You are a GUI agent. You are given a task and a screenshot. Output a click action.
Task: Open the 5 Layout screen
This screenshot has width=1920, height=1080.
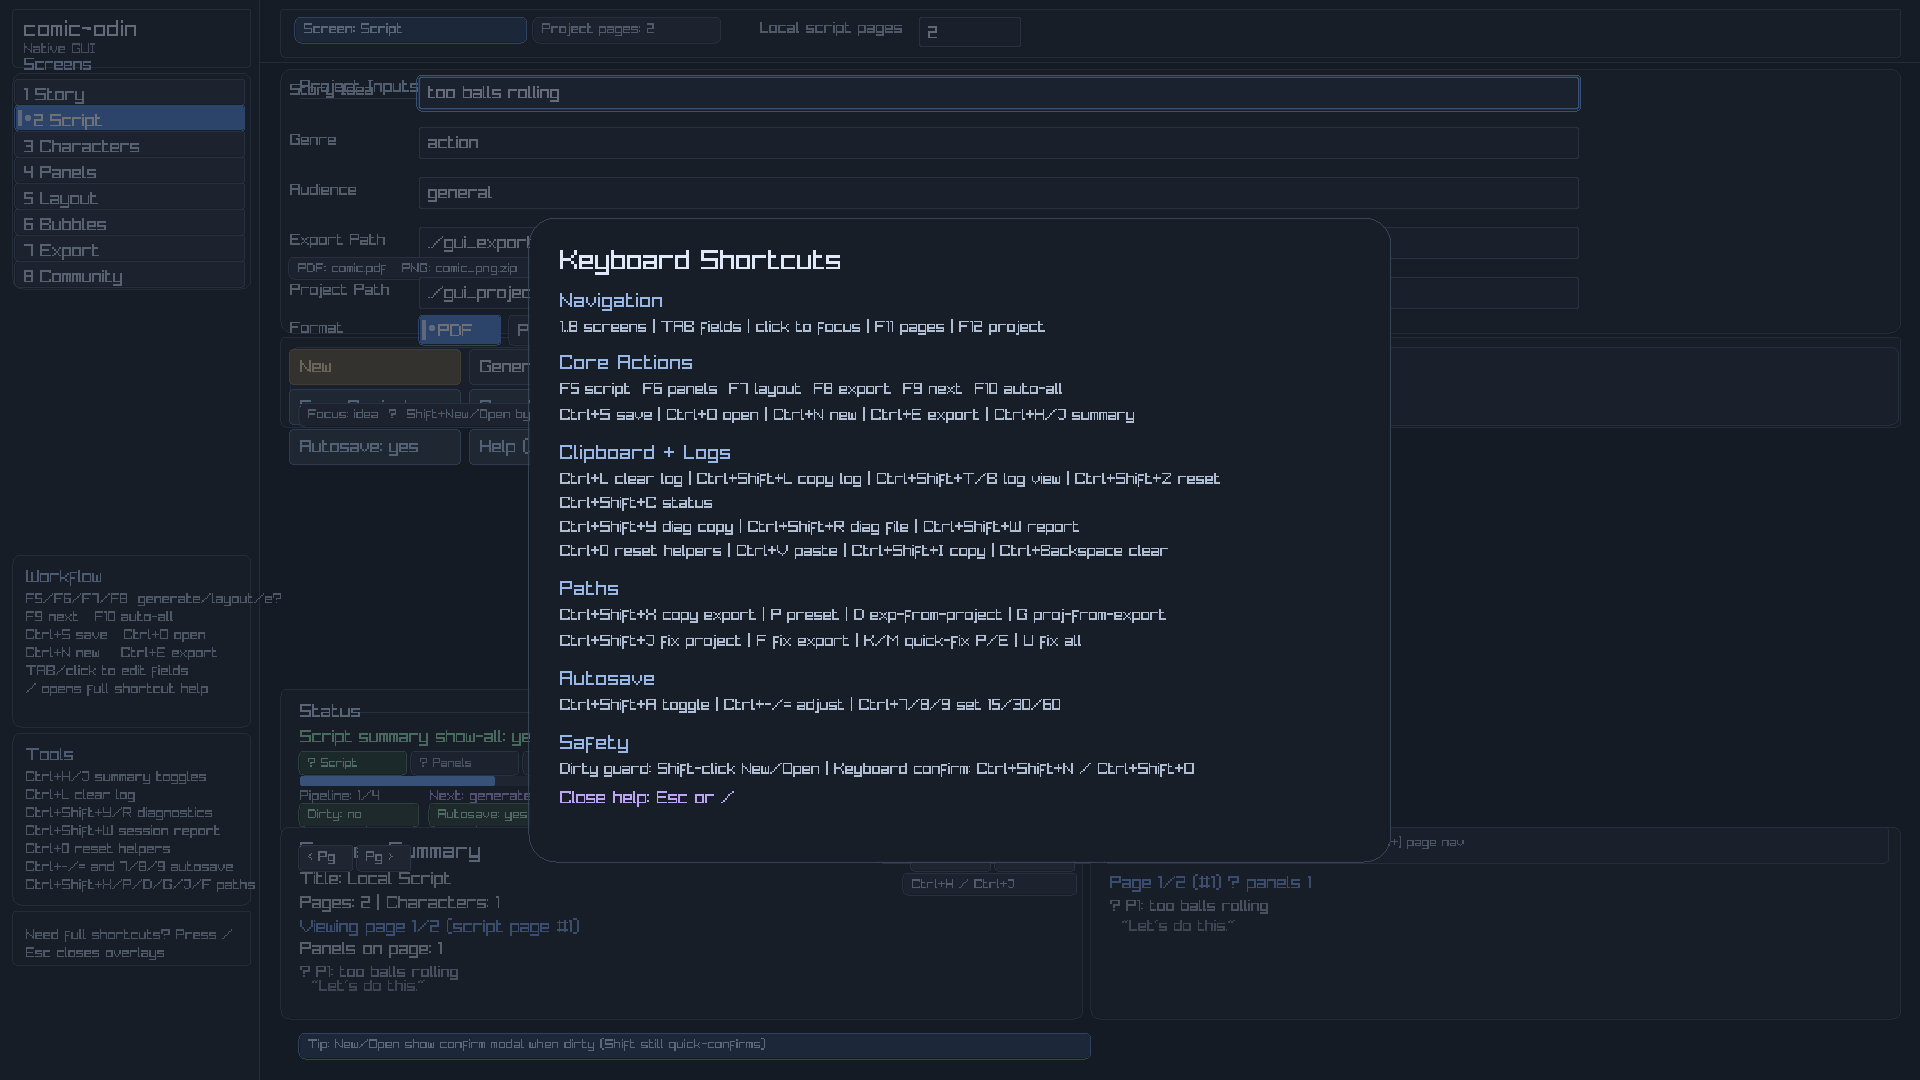click(x=130, y=198)
